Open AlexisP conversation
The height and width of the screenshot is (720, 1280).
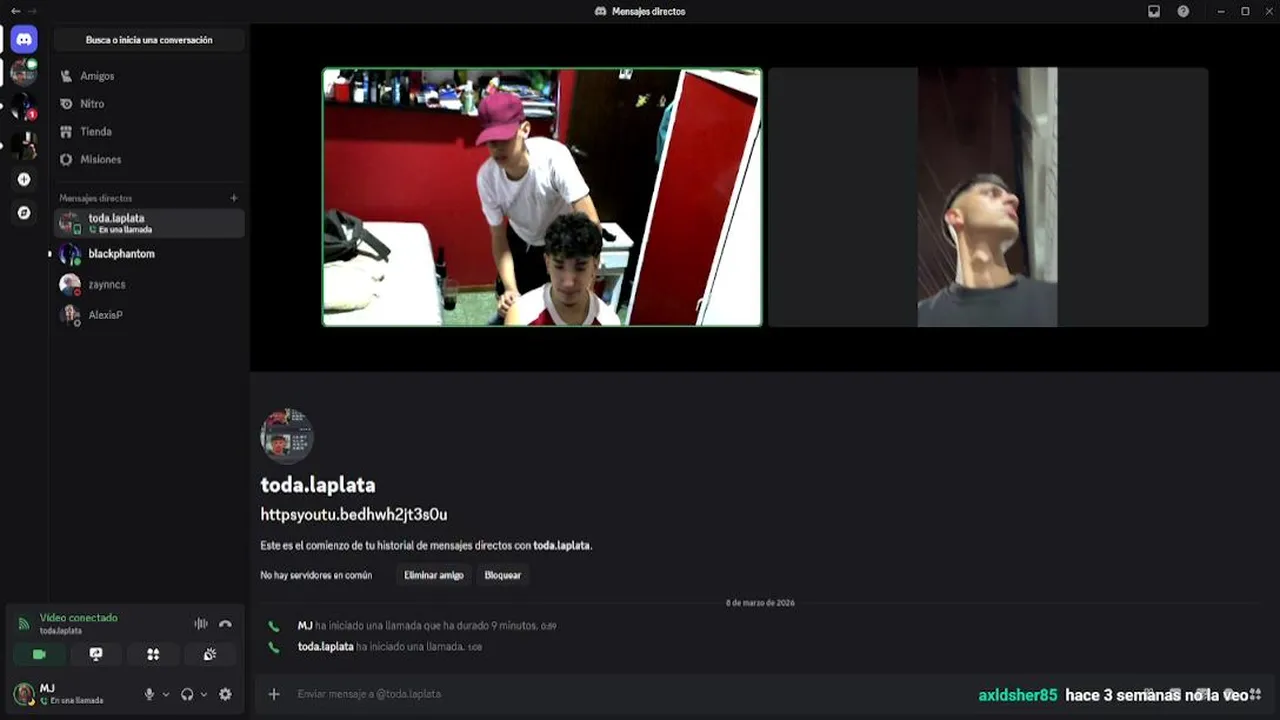coord(148,315)
